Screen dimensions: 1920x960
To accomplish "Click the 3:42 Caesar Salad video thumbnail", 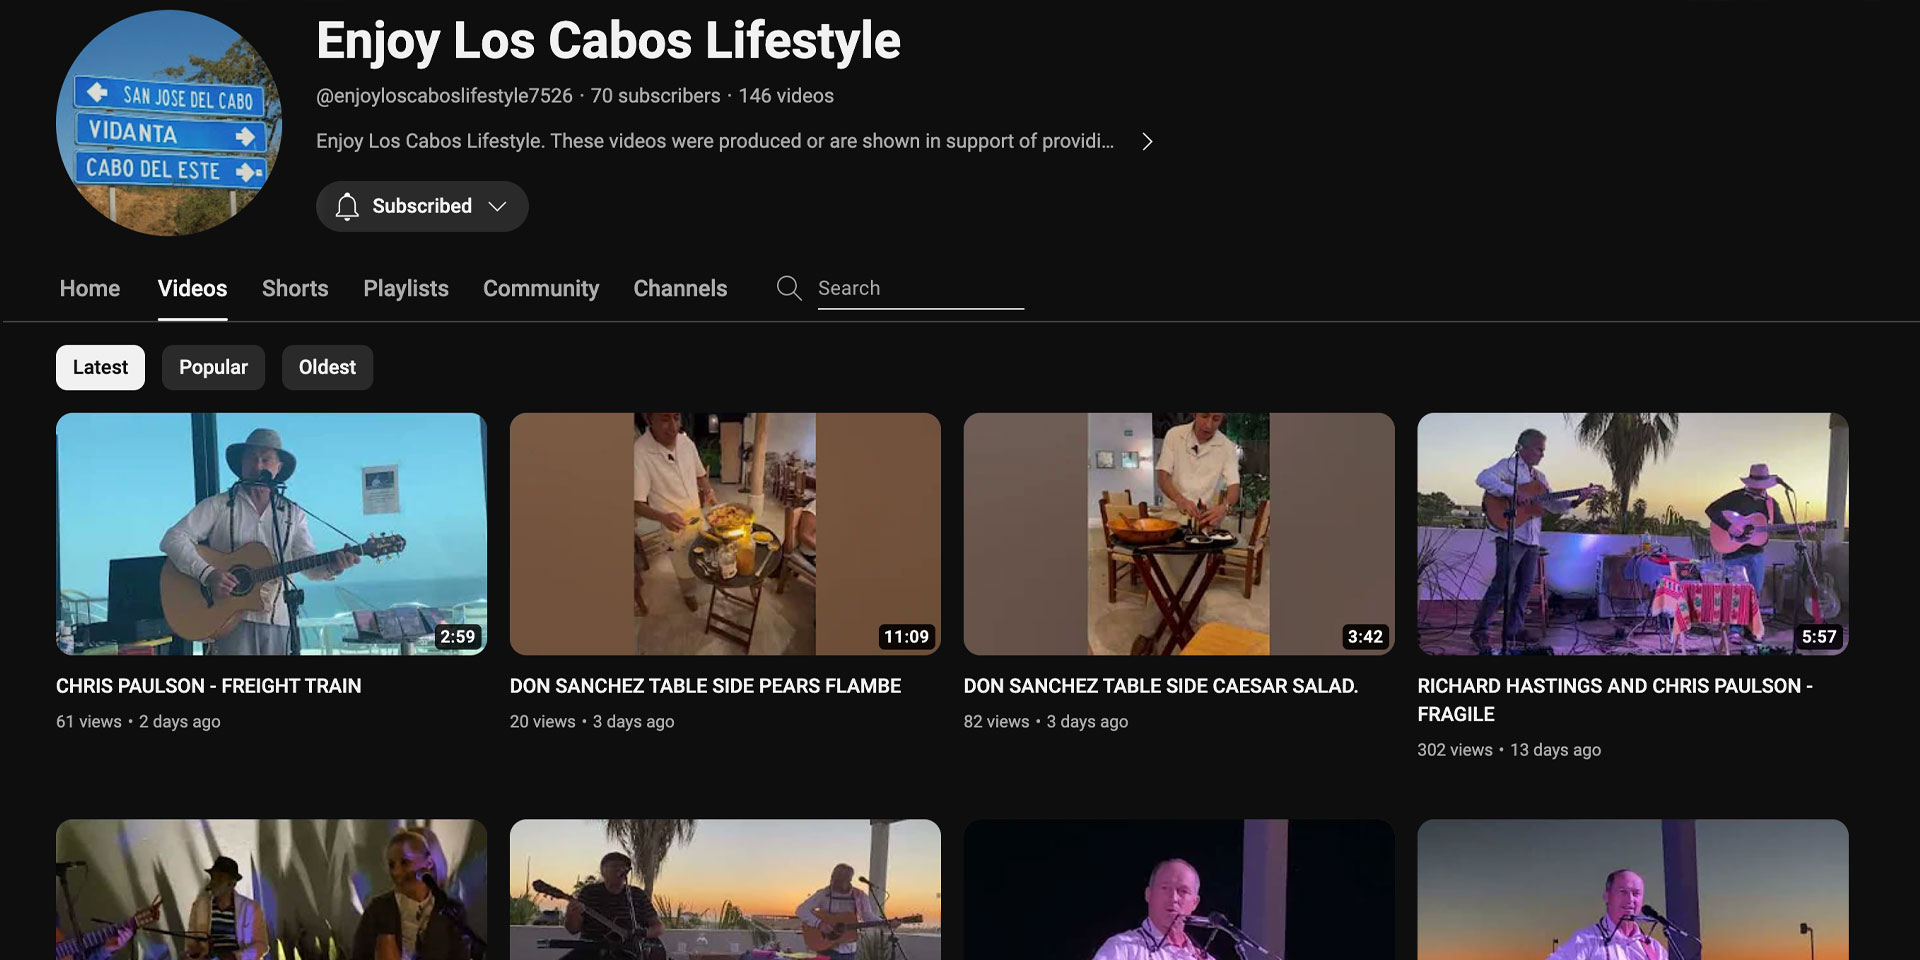I will (1178, 534).
